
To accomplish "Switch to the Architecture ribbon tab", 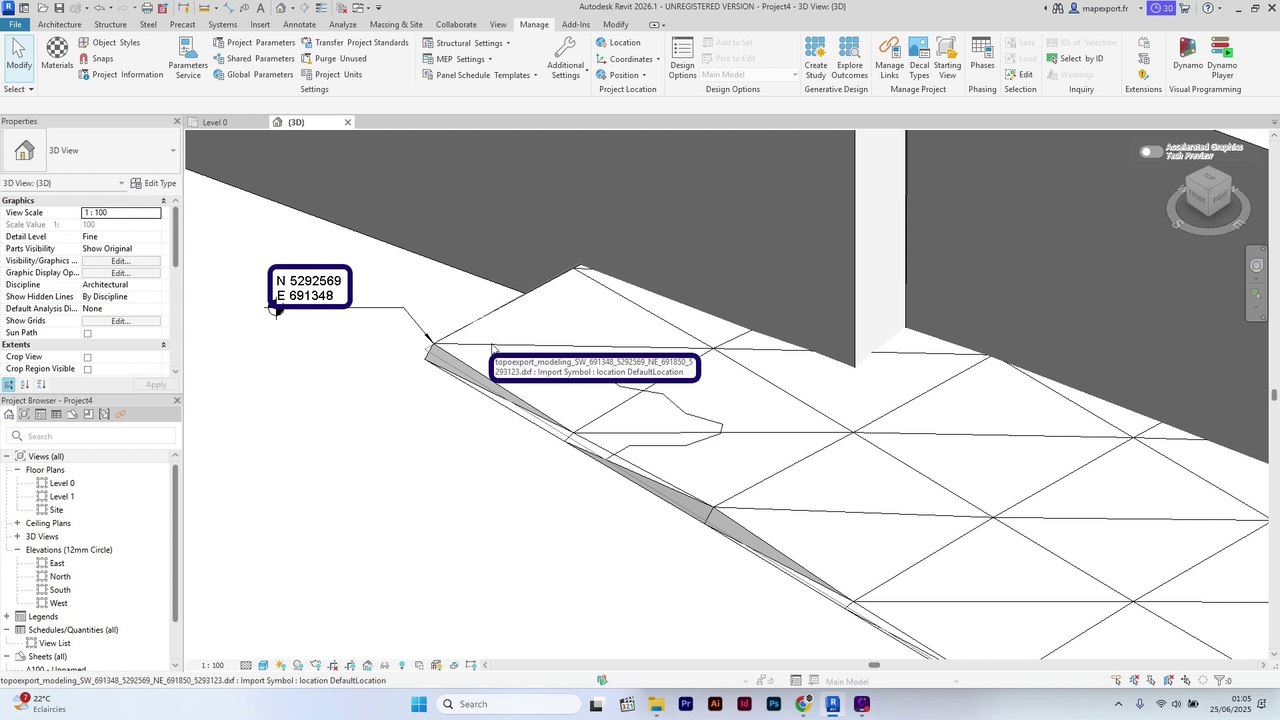I will [x=59, y=24].
